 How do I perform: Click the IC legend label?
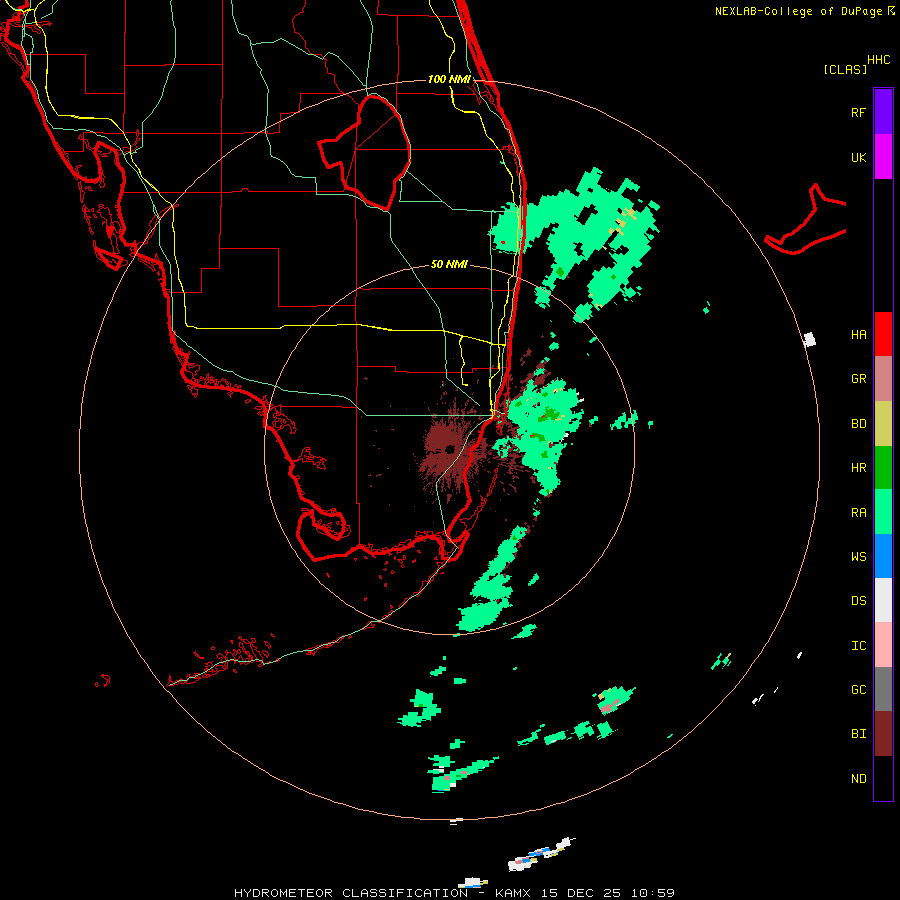[x=858, y=646]
